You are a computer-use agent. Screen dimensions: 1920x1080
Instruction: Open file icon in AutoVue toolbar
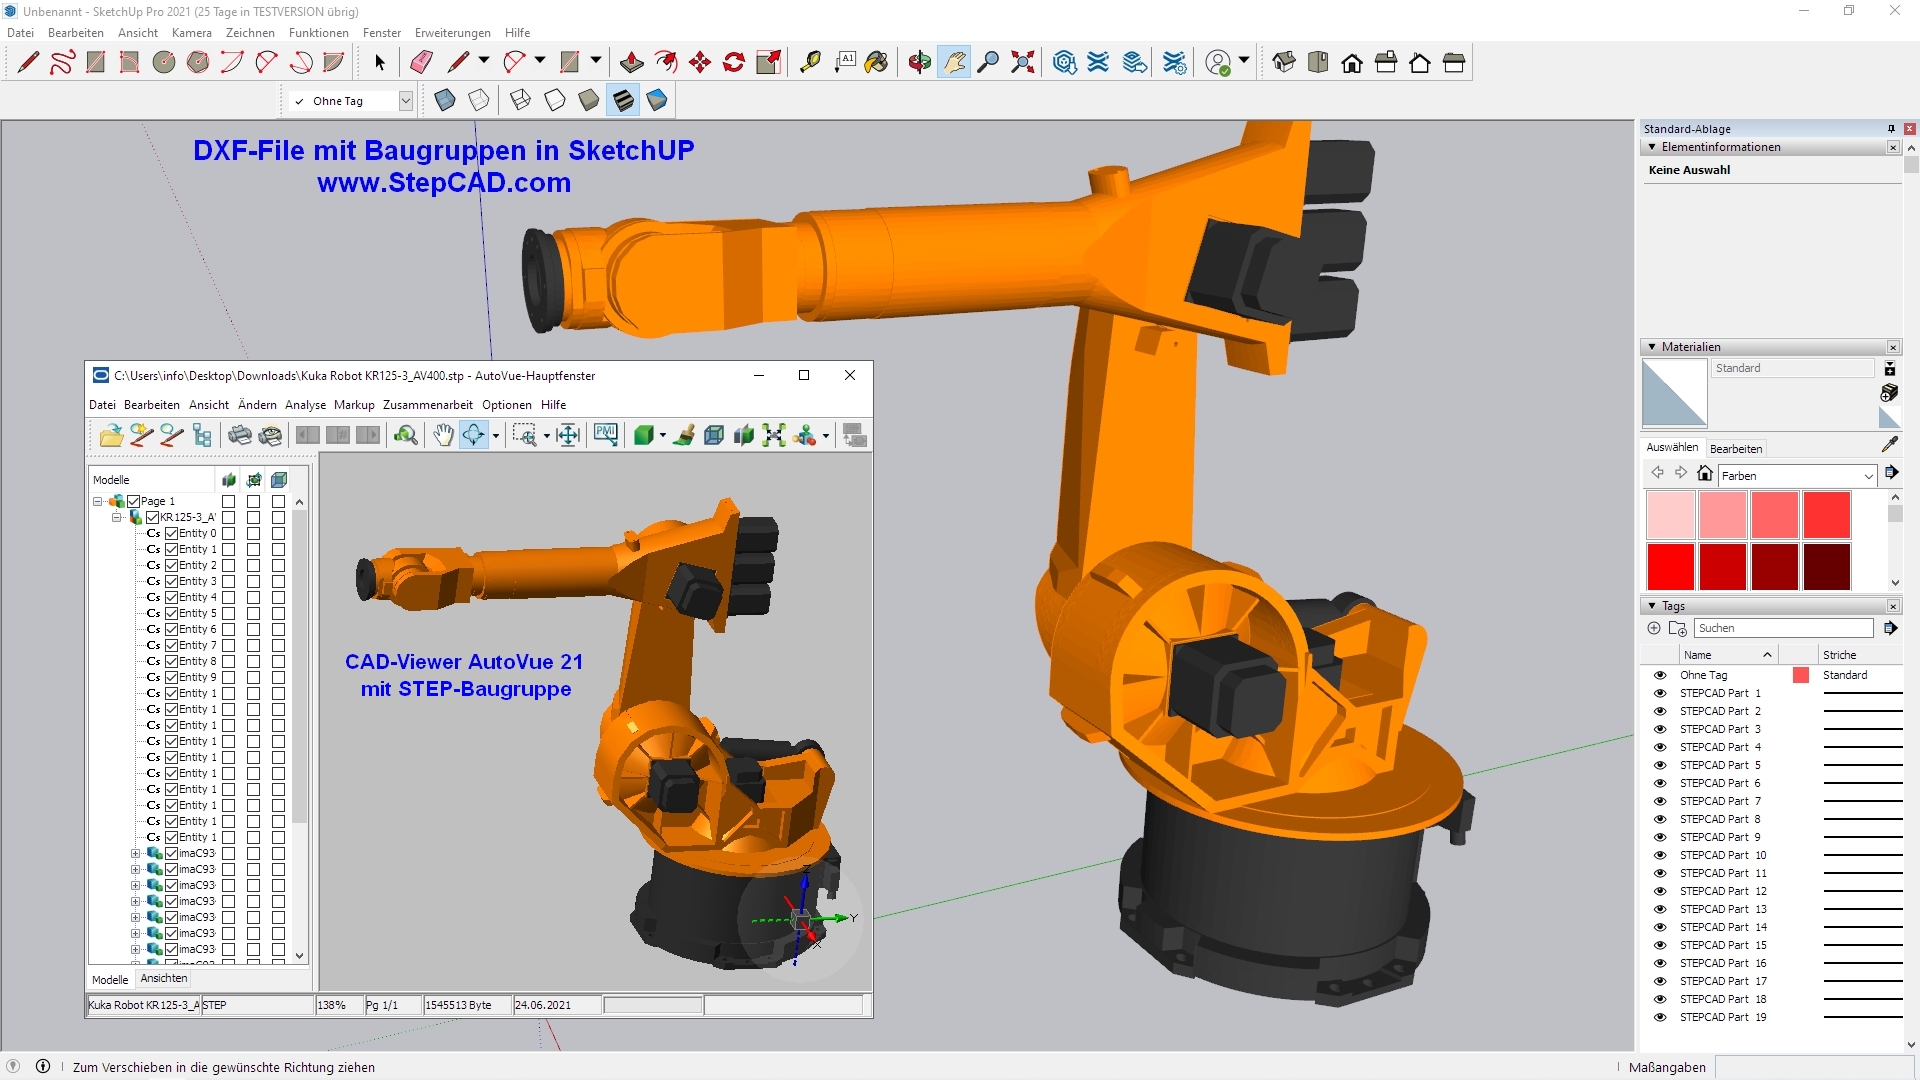(111, 435)
